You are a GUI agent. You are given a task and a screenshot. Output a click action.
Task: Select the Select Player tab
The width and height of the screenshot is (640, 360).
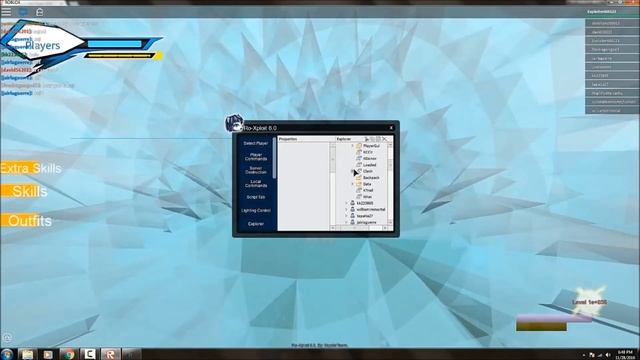tap(256, 143)
